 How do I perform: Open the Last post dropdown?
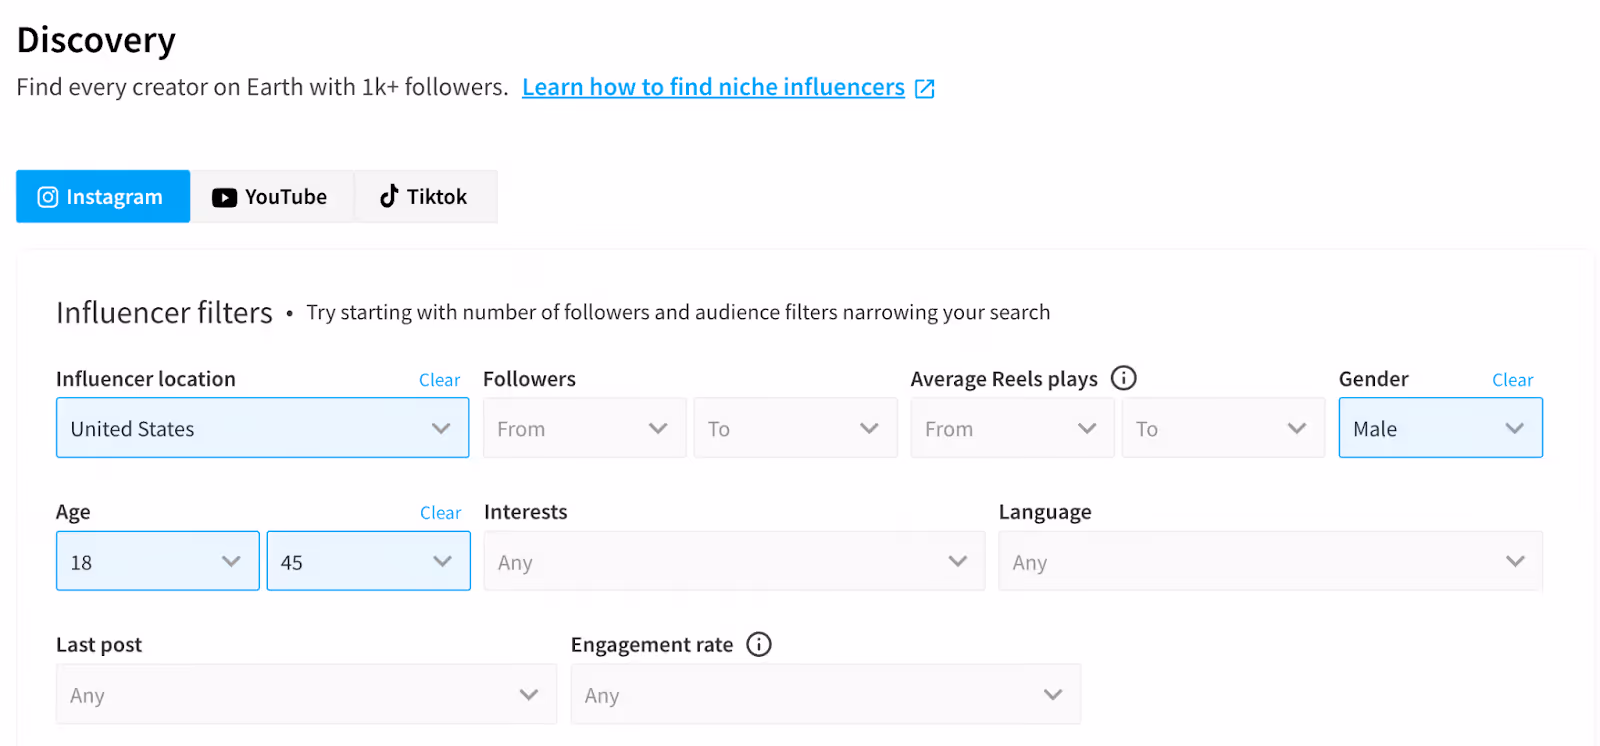306,695
